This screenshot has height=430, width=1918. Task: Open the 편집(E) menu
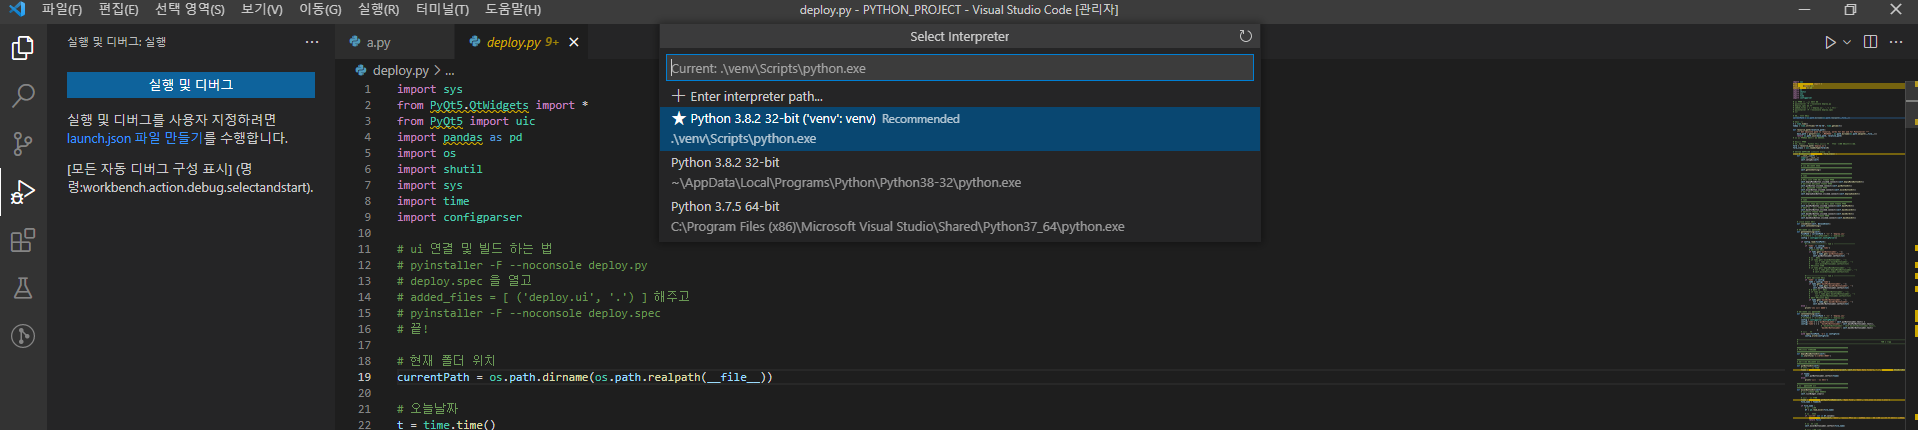pyautogui.click(x=118, y=9)
